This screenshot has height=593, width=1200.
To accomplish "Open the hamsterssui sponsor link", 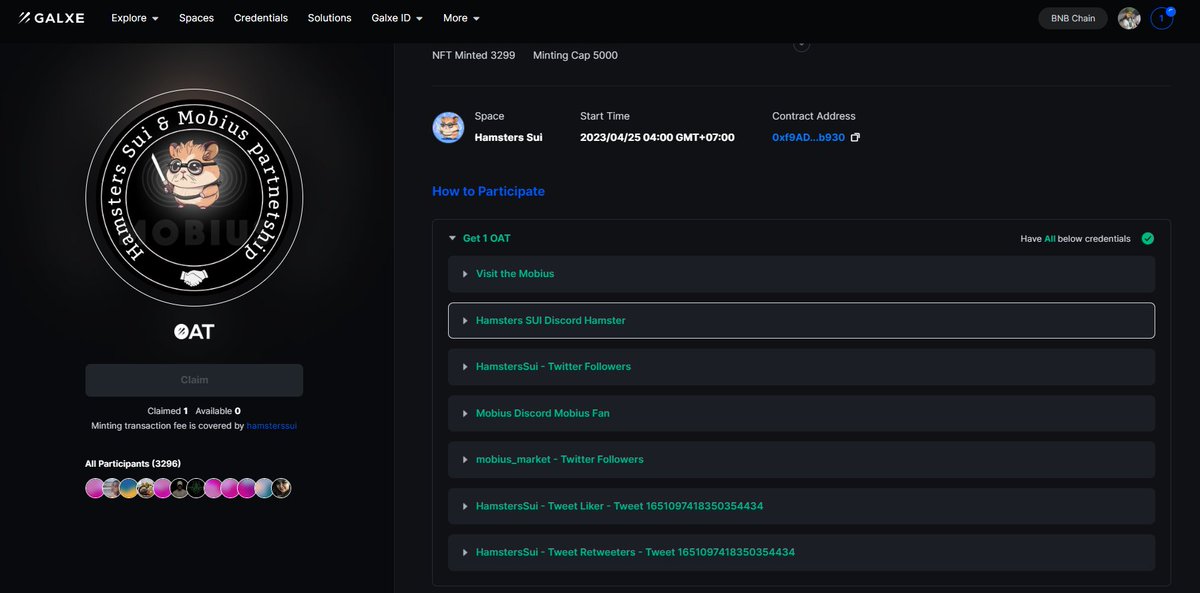I will (x=272, y=426).
